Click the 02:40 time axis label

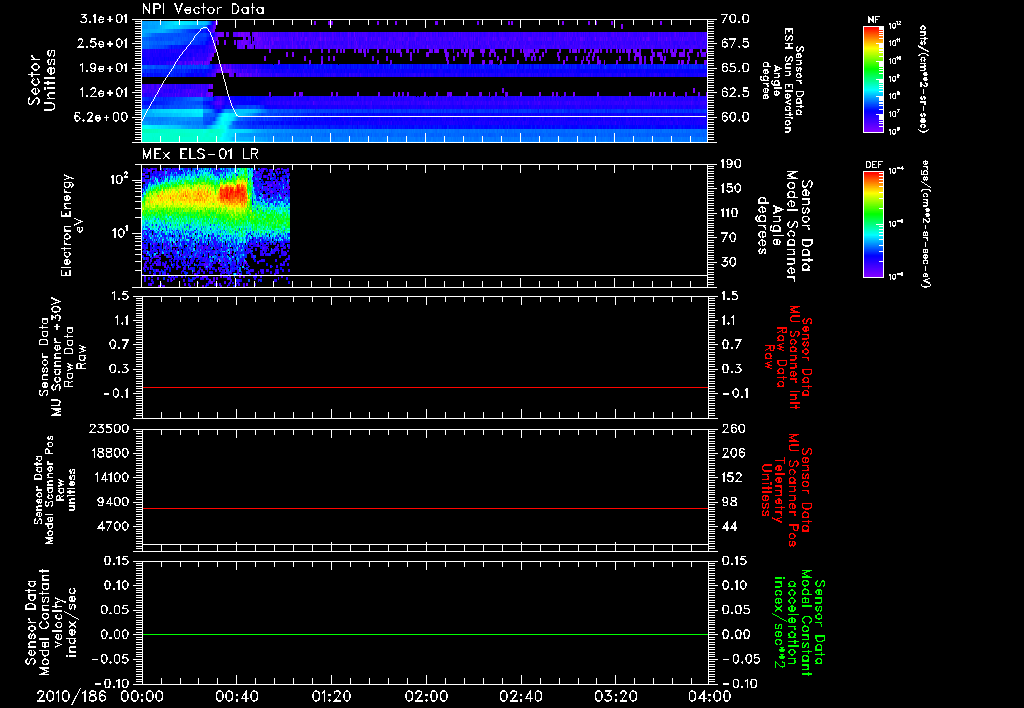[520, 696]
